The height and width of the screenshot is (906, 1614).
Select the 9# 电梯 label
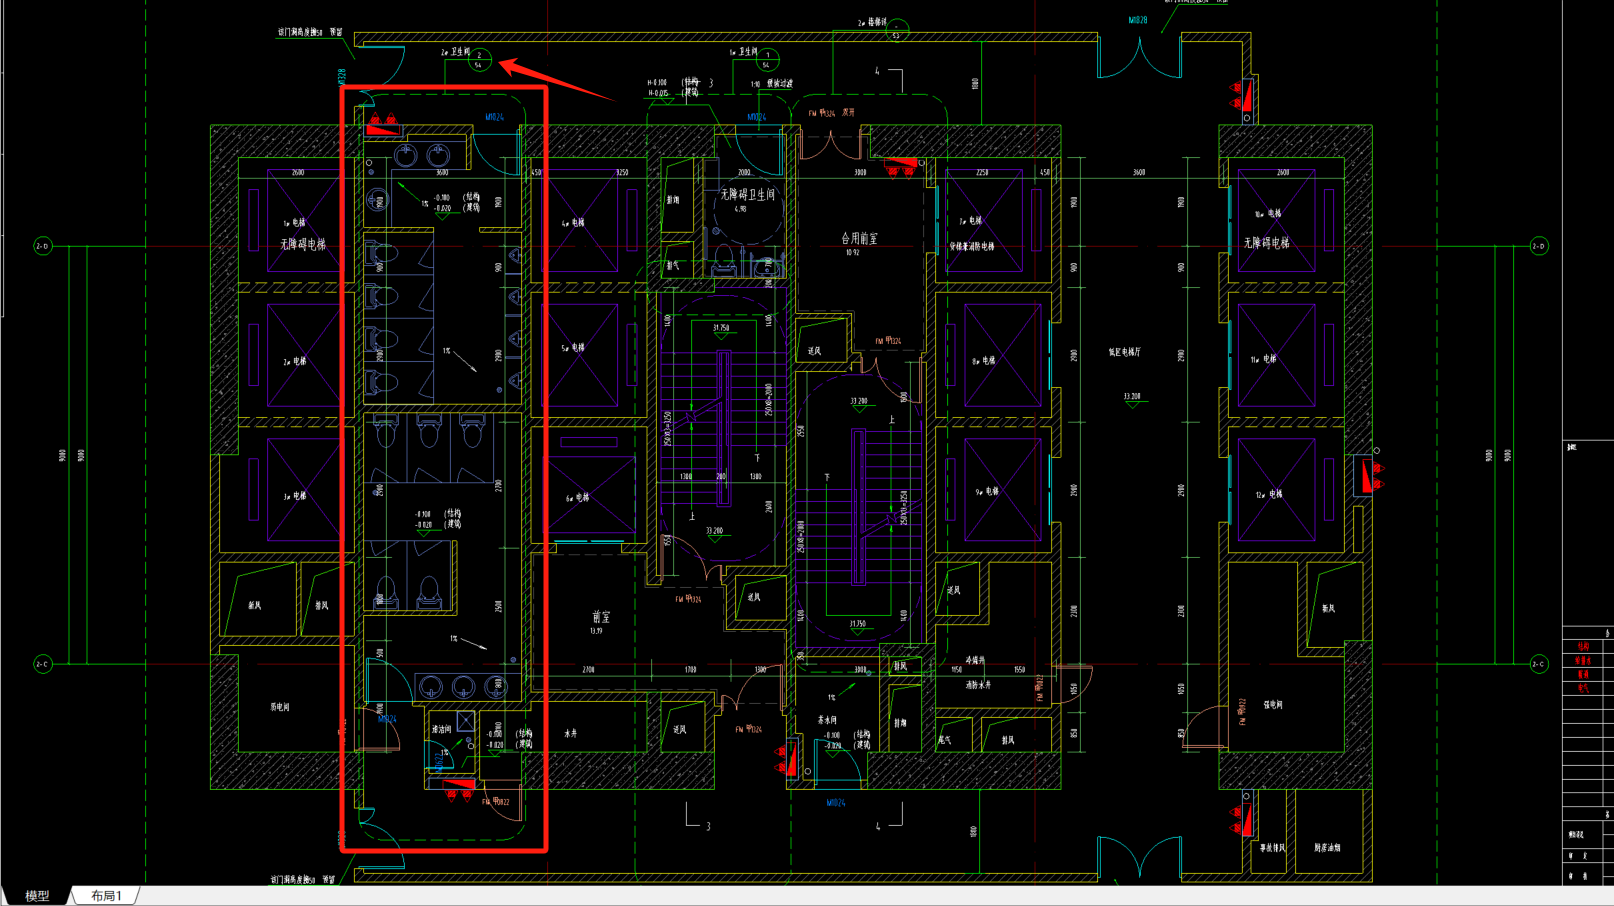click(987, 492)
